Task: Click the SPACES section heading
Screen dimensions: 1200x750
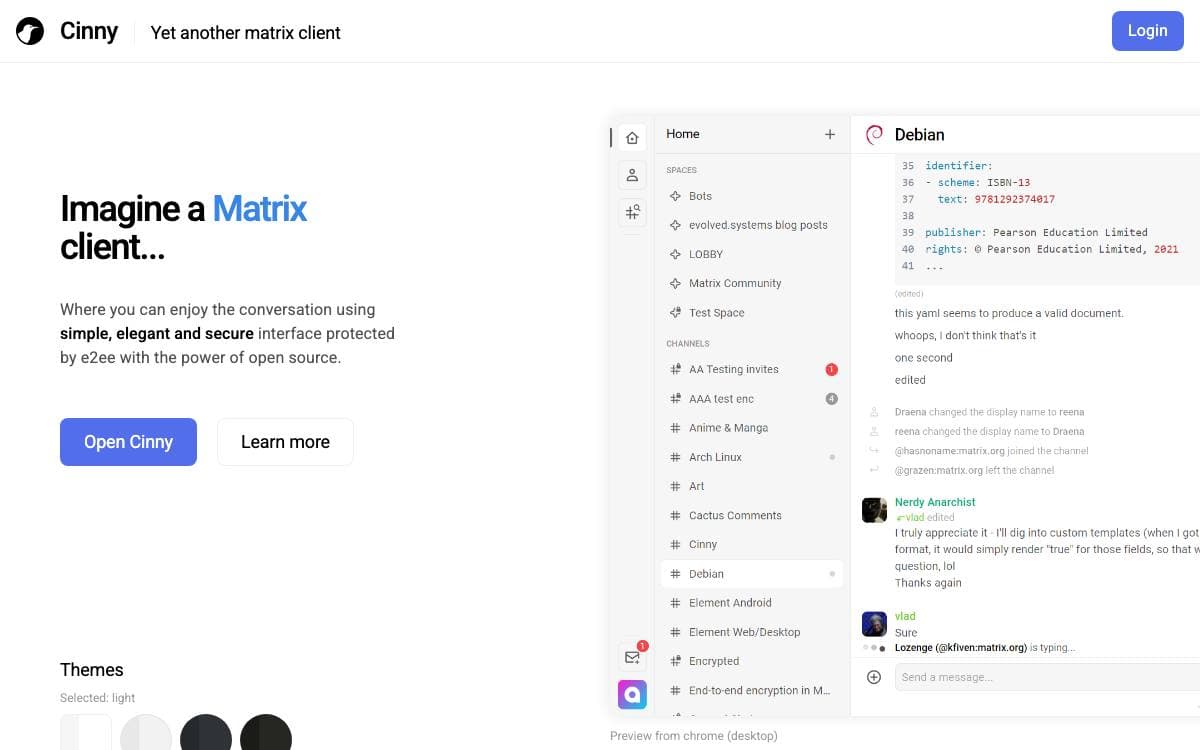Action: click(682, 170)
